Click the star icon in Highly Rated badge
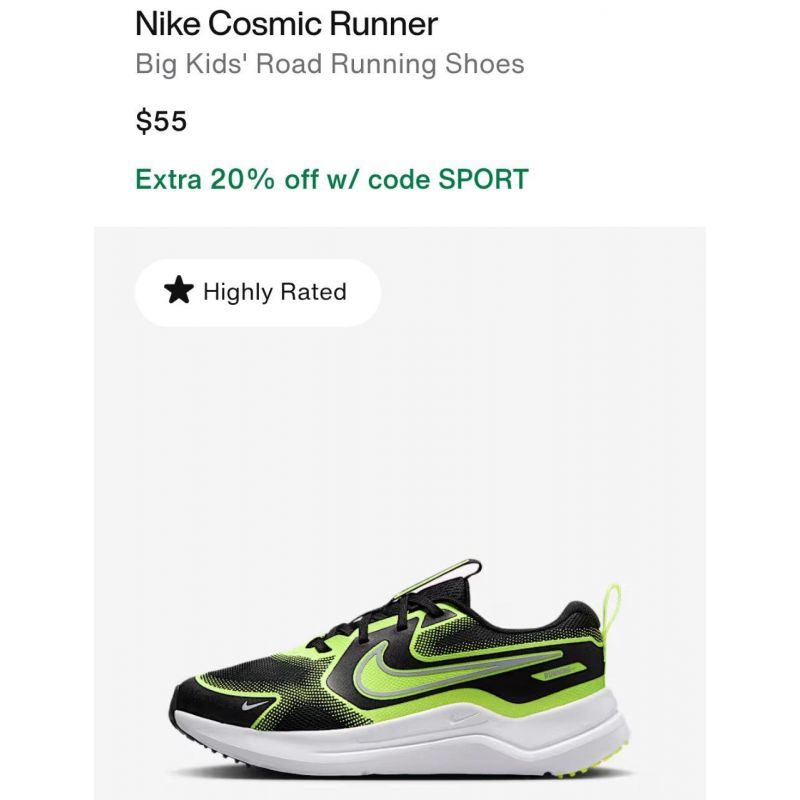Viewport: 800px width, 800px height. [x=179, y=290]
